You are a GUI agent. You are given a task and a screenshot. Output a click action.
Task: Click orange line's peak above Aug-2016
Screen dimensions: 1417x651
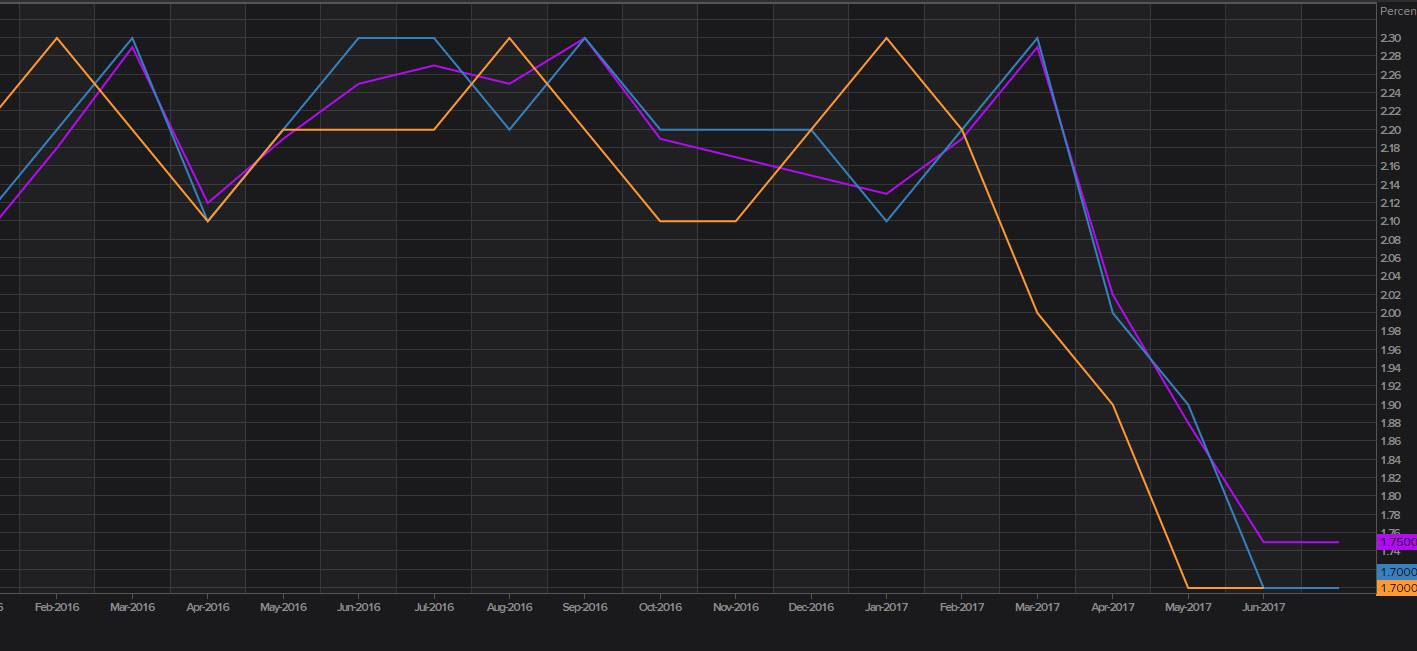[x=509, y=38]
